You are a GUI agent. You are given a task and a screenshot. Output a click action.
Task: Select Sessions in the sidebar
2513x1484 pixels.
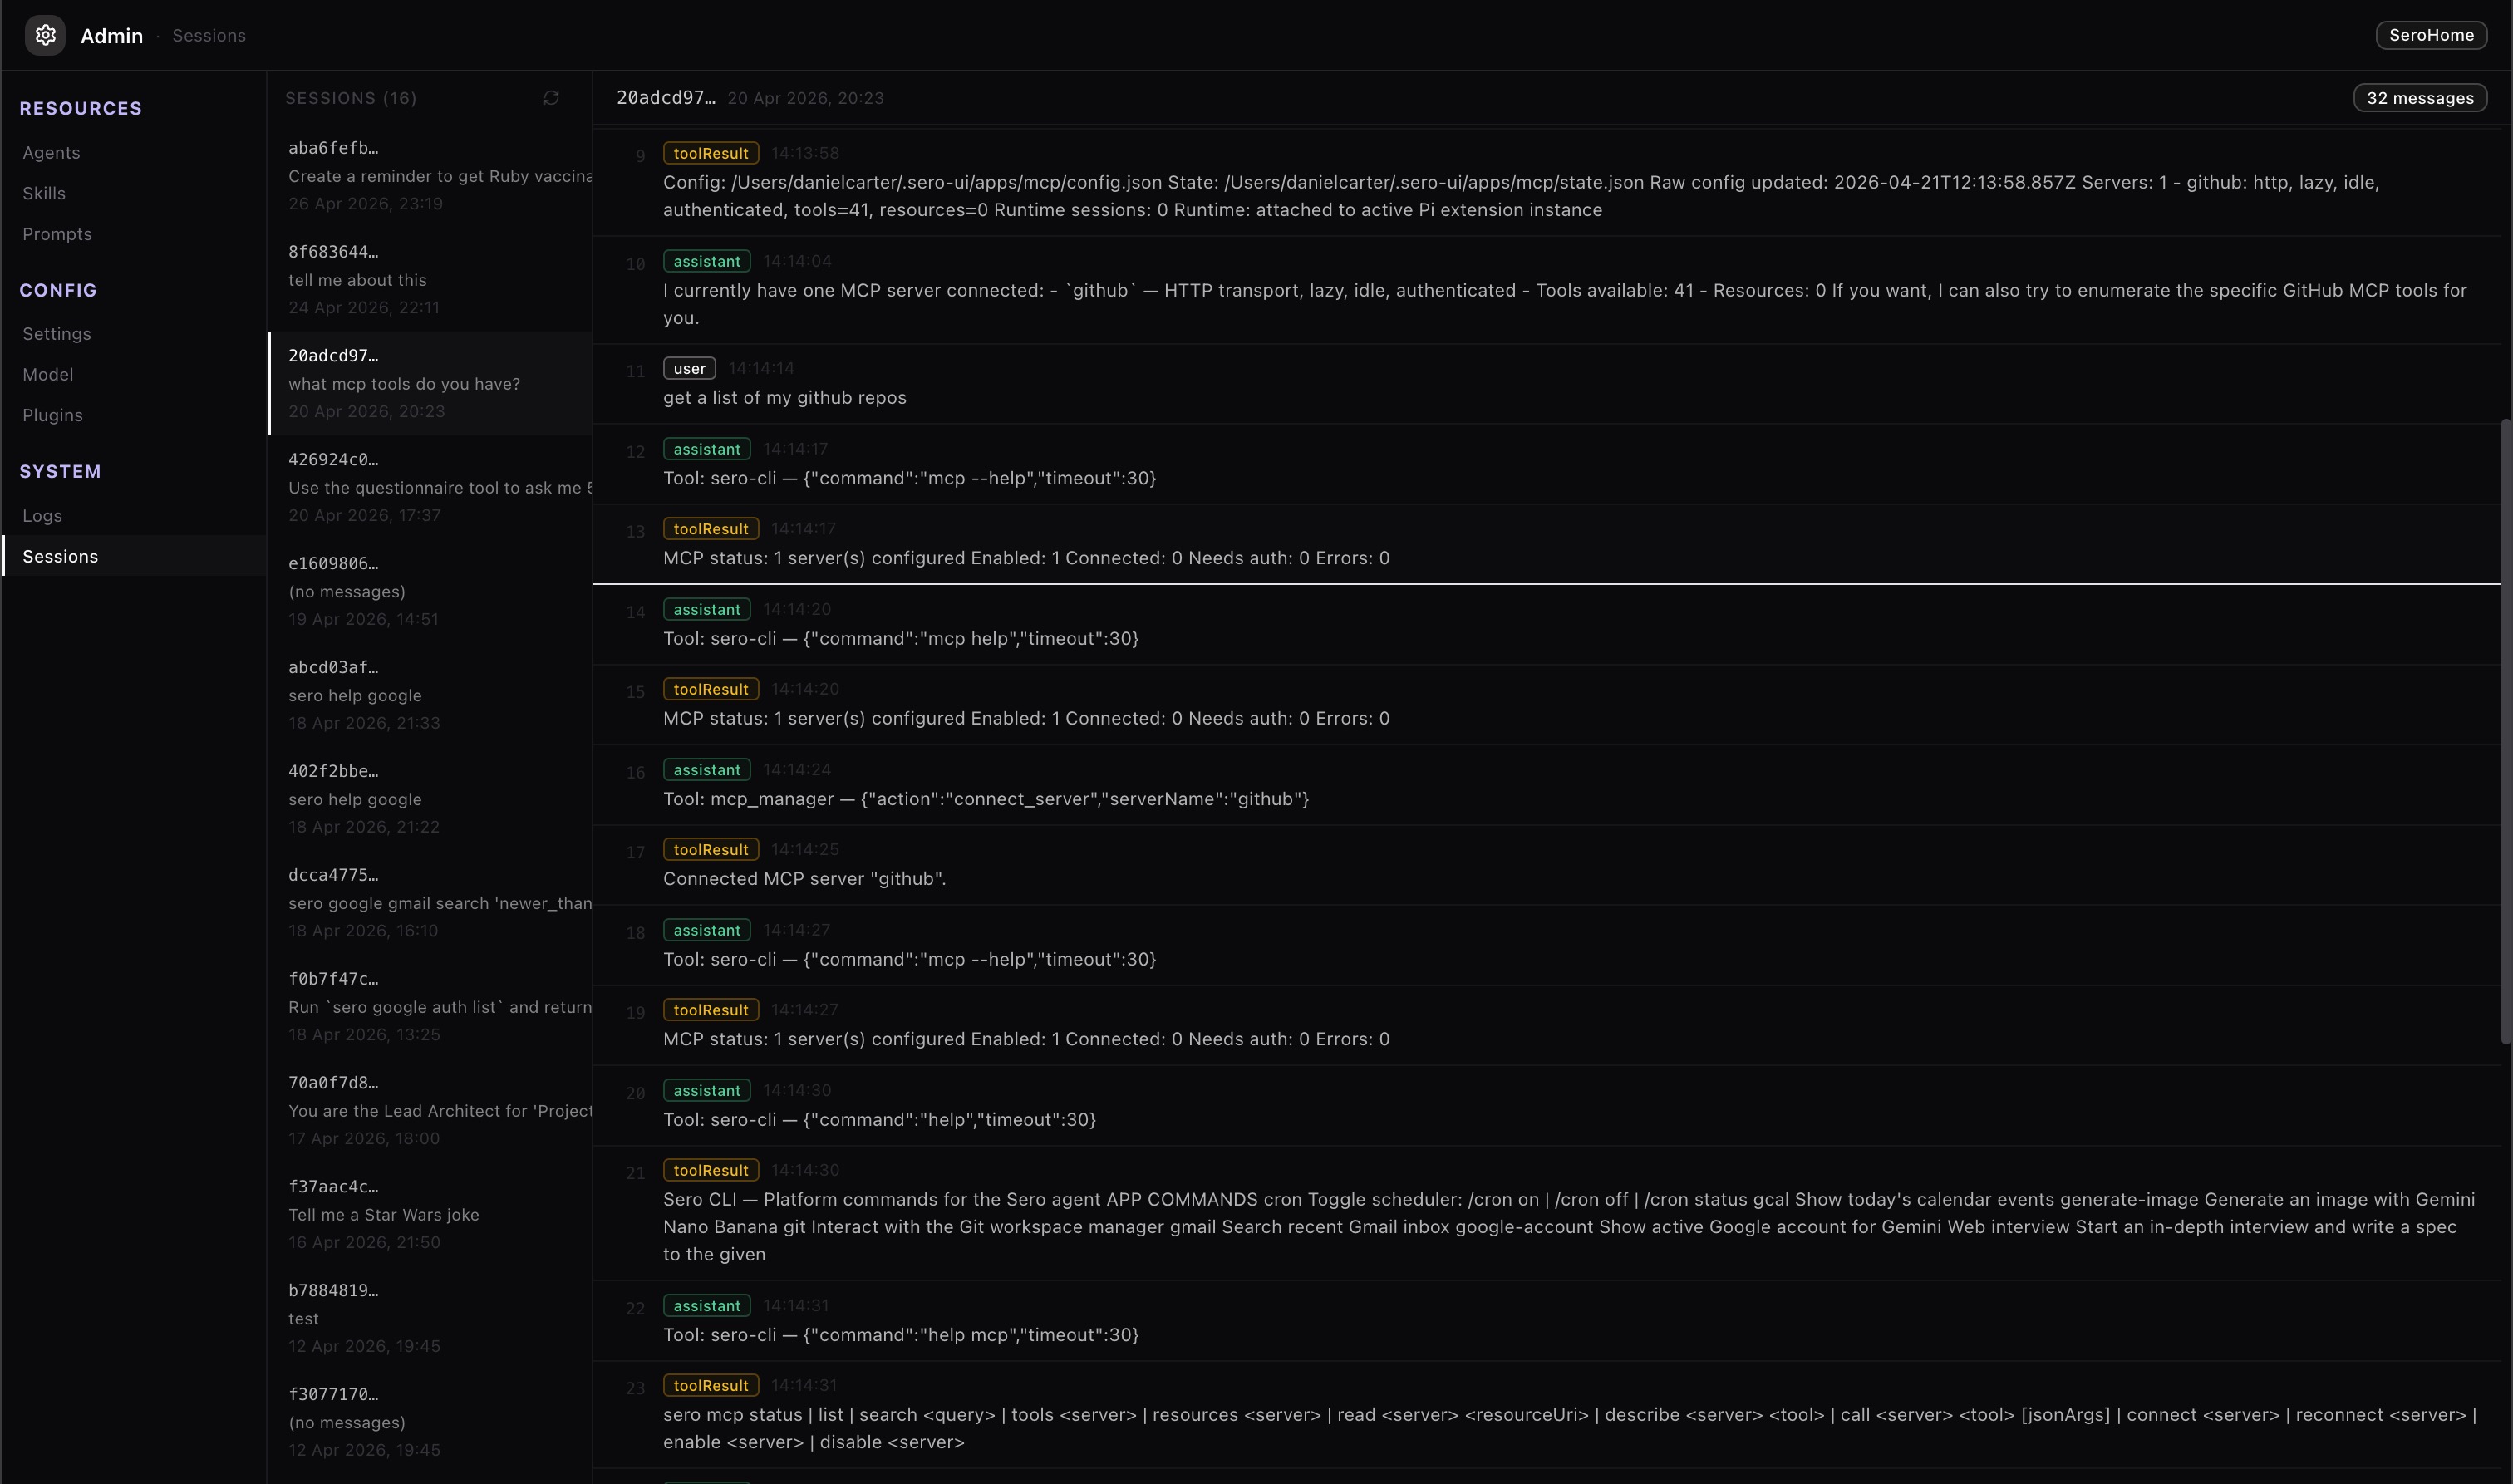pos(60,557)
